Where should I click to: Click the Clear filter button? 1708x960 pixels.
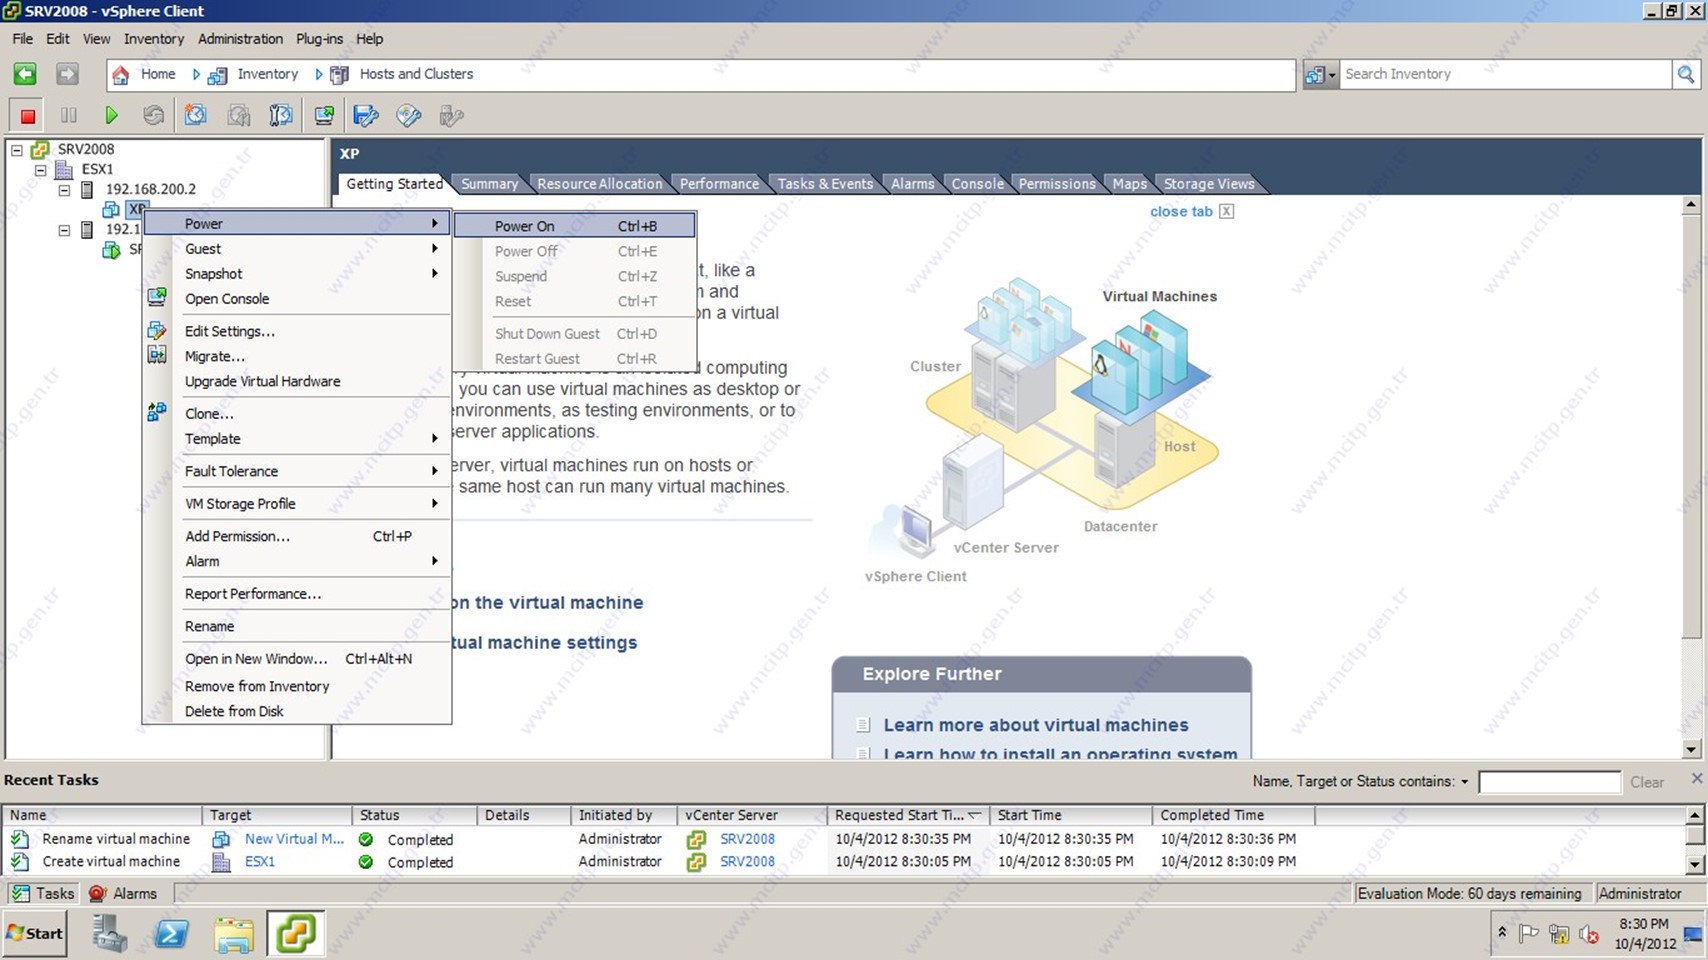[x=1646, y=782]
